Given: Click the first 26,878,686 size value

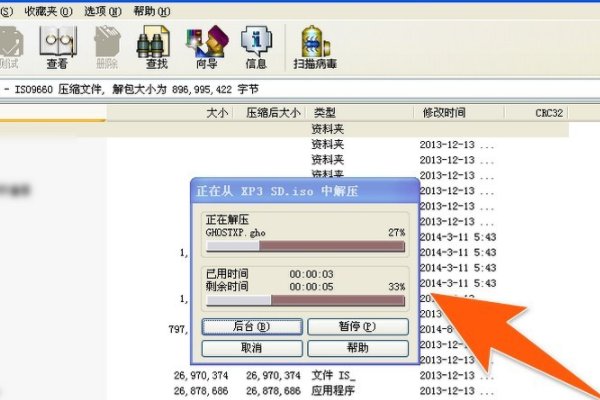Looking at the screenshot, I should click(x=201, y=391).
